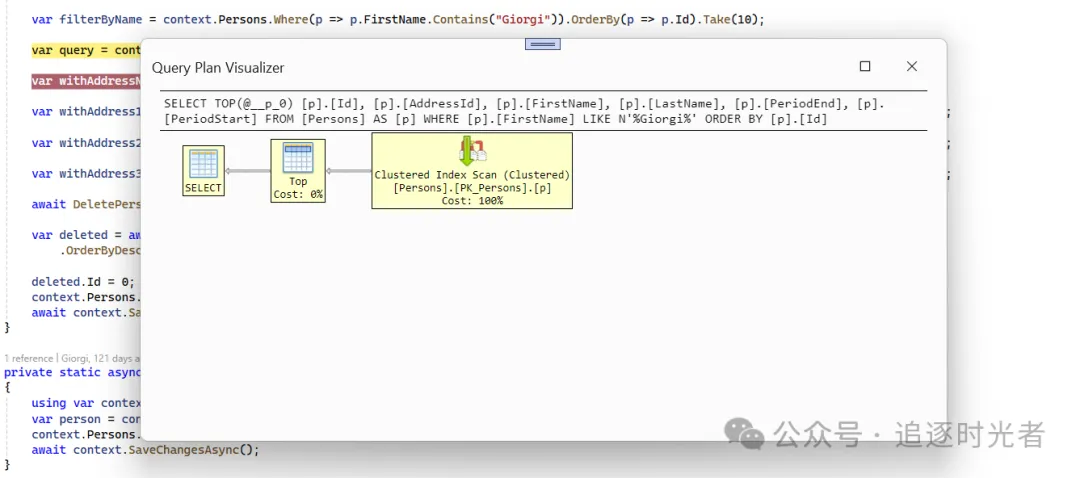Click the '1 reference' CodeLens link
Screen dimensions: 1080x478
[28, 358]
